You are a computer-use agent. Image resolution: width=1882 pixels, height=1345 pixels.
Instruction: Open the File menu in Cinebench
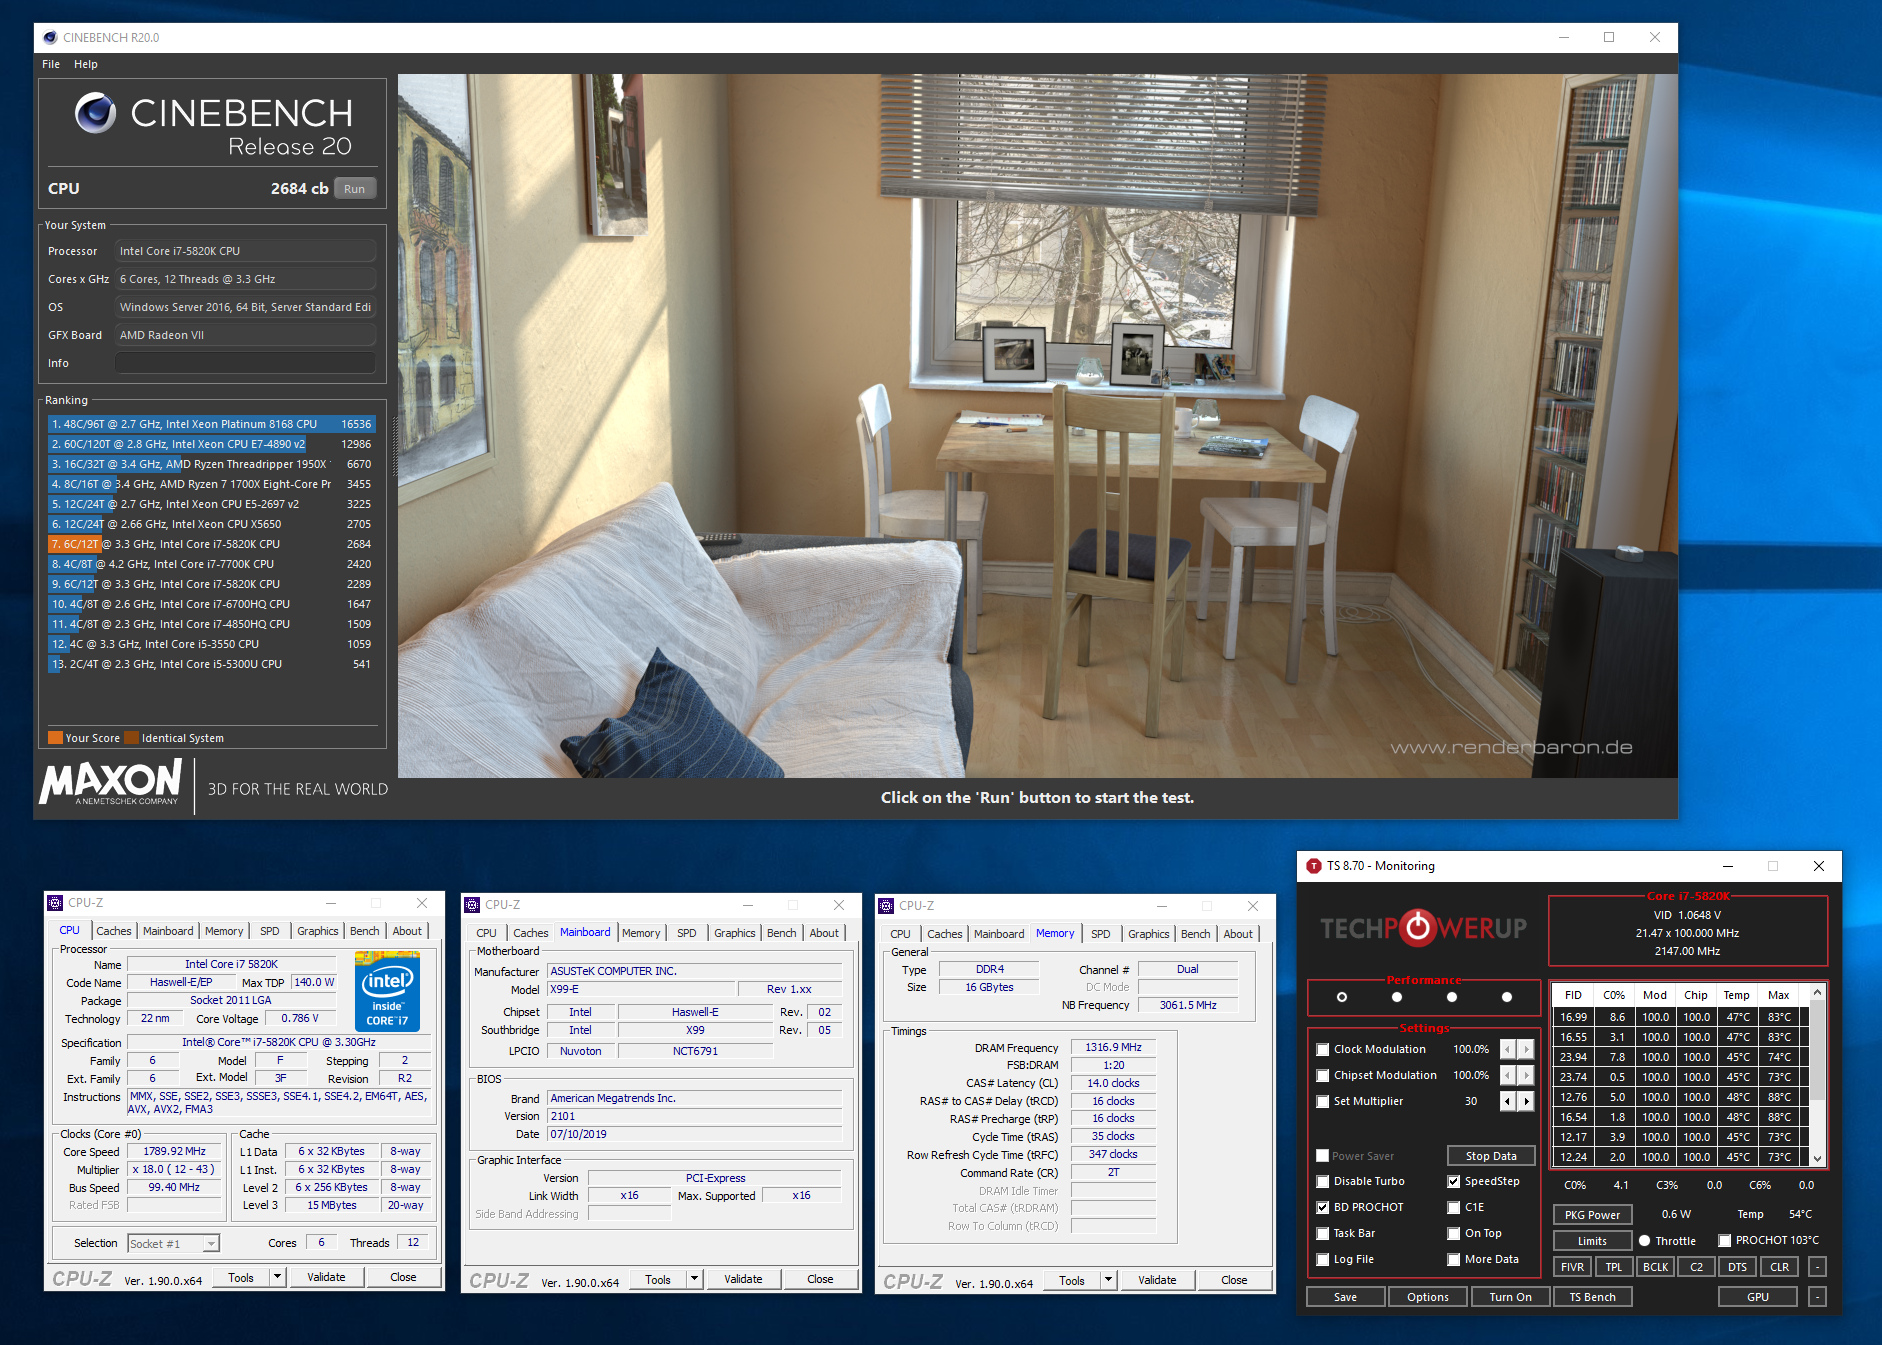tap(51, 64)
